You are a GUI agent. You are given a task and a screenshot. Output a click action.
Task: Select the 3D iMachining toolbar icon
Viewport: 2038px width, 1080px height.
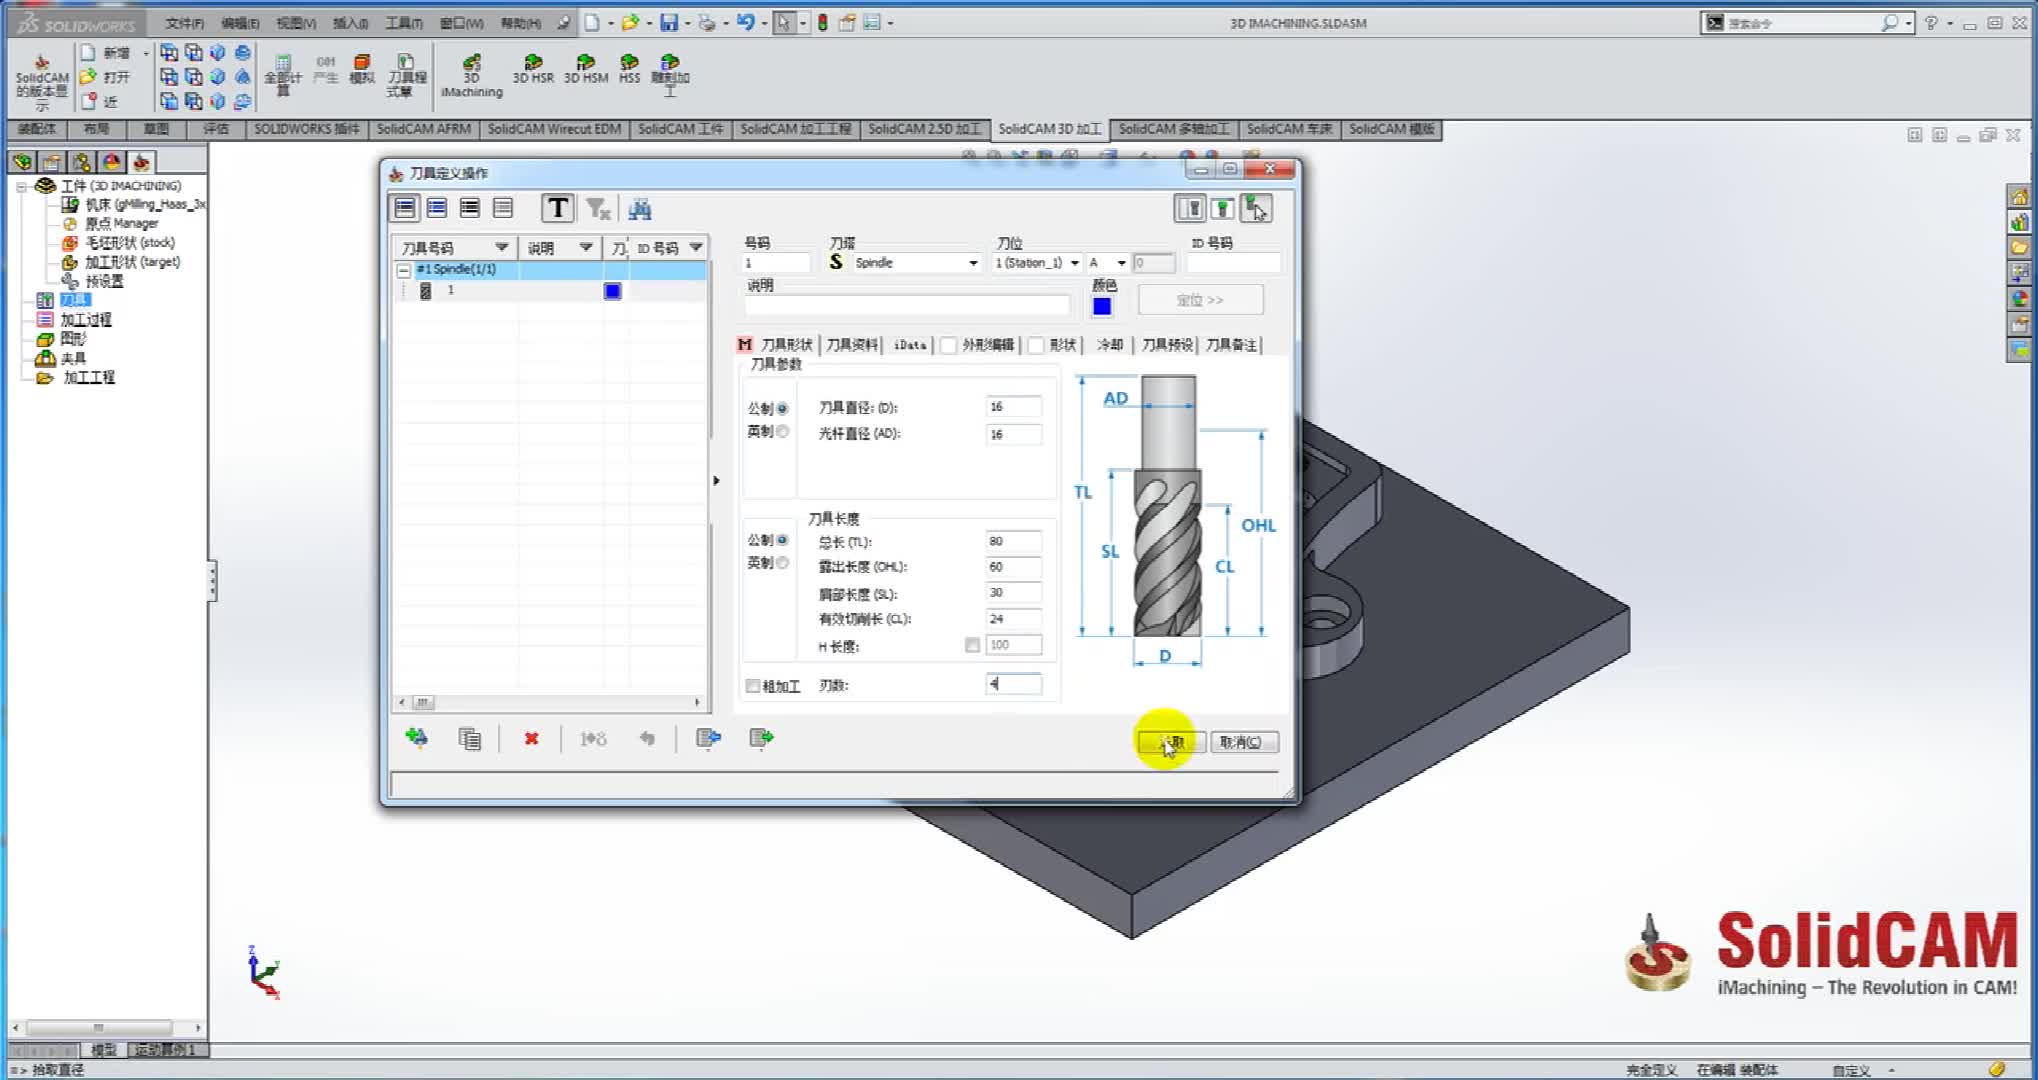470,72
